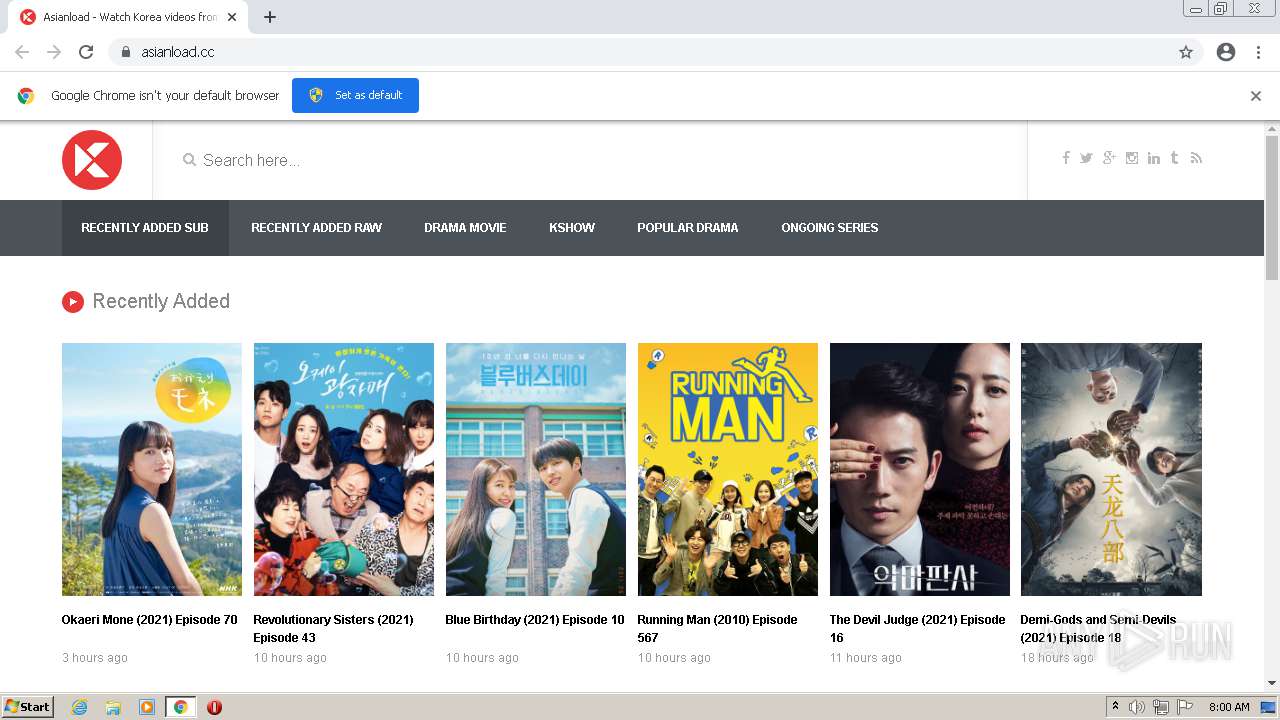The image size is (1280, 720).
Task: Bookmark this page with the star
Action: pyautogui.click(x=1186, y=52)
